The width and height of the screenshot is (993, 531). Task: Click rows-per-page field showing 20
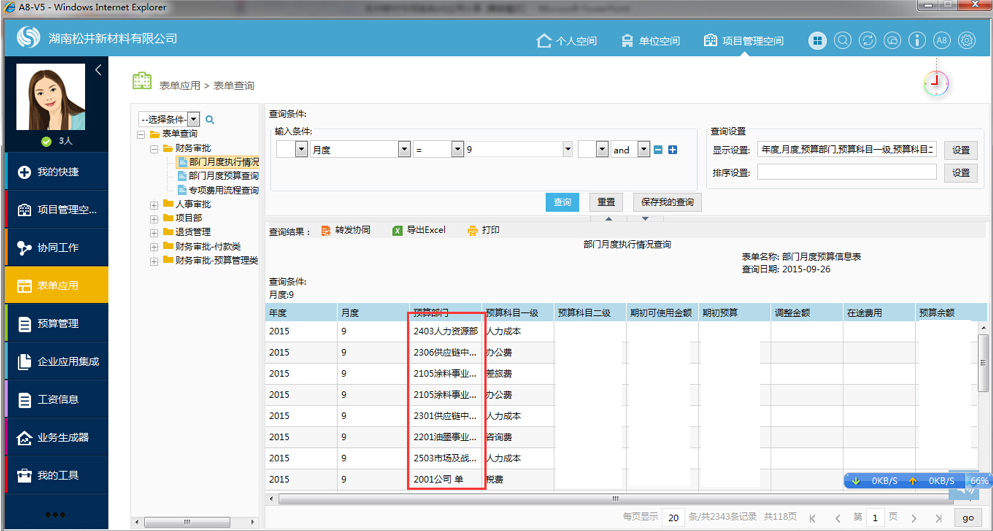point(674,518)
